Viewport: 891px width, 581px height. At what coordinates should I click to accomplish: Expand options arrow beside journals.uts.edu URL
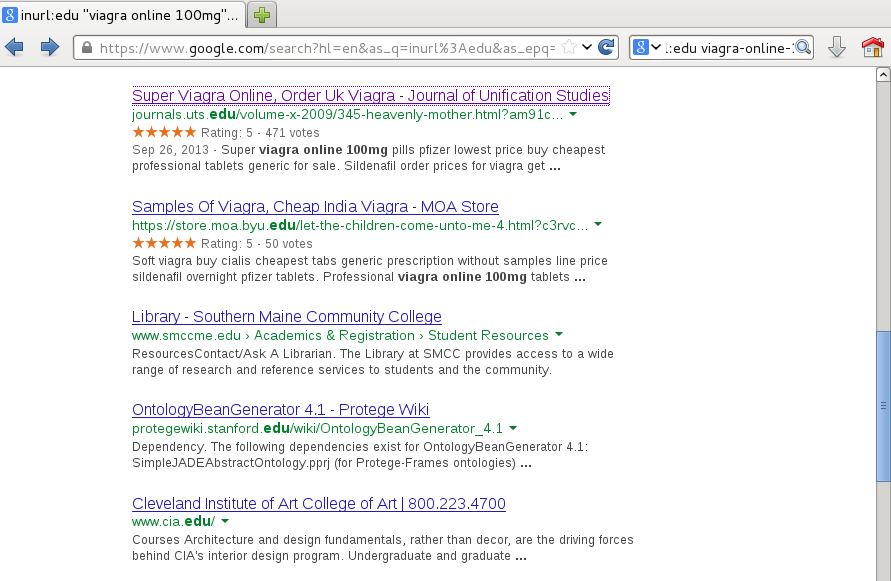tap(573, 114)
